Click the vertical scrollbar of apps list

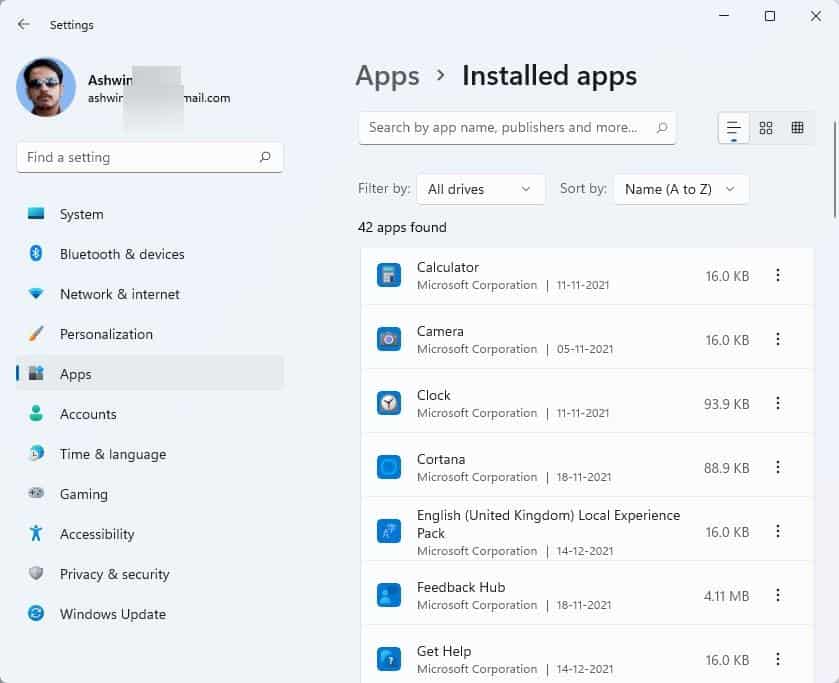[835, 168]
